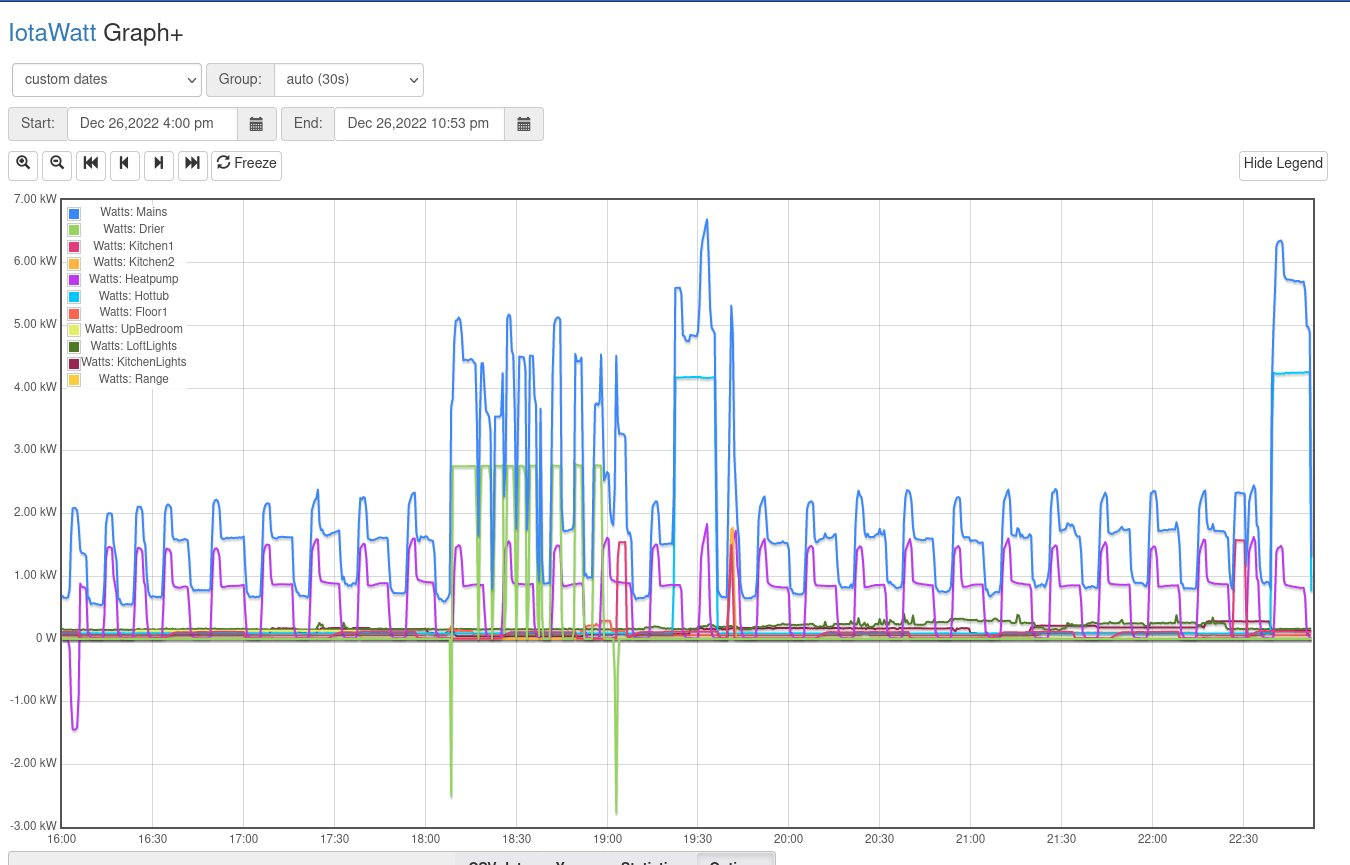The height and width of the screenshot is (865, 1350).
Task: Zoom in on the graph
Action: tap(23, 164)
